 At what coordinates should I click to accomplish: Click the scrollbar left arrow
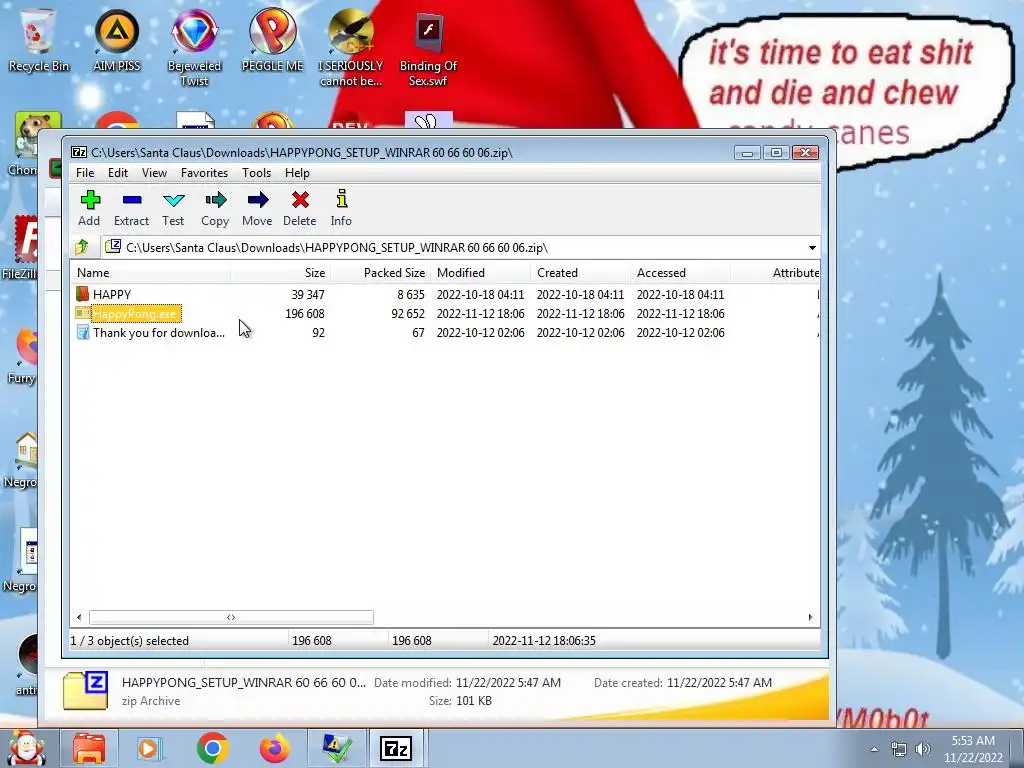pyautogui.click(x=79, y=617)
